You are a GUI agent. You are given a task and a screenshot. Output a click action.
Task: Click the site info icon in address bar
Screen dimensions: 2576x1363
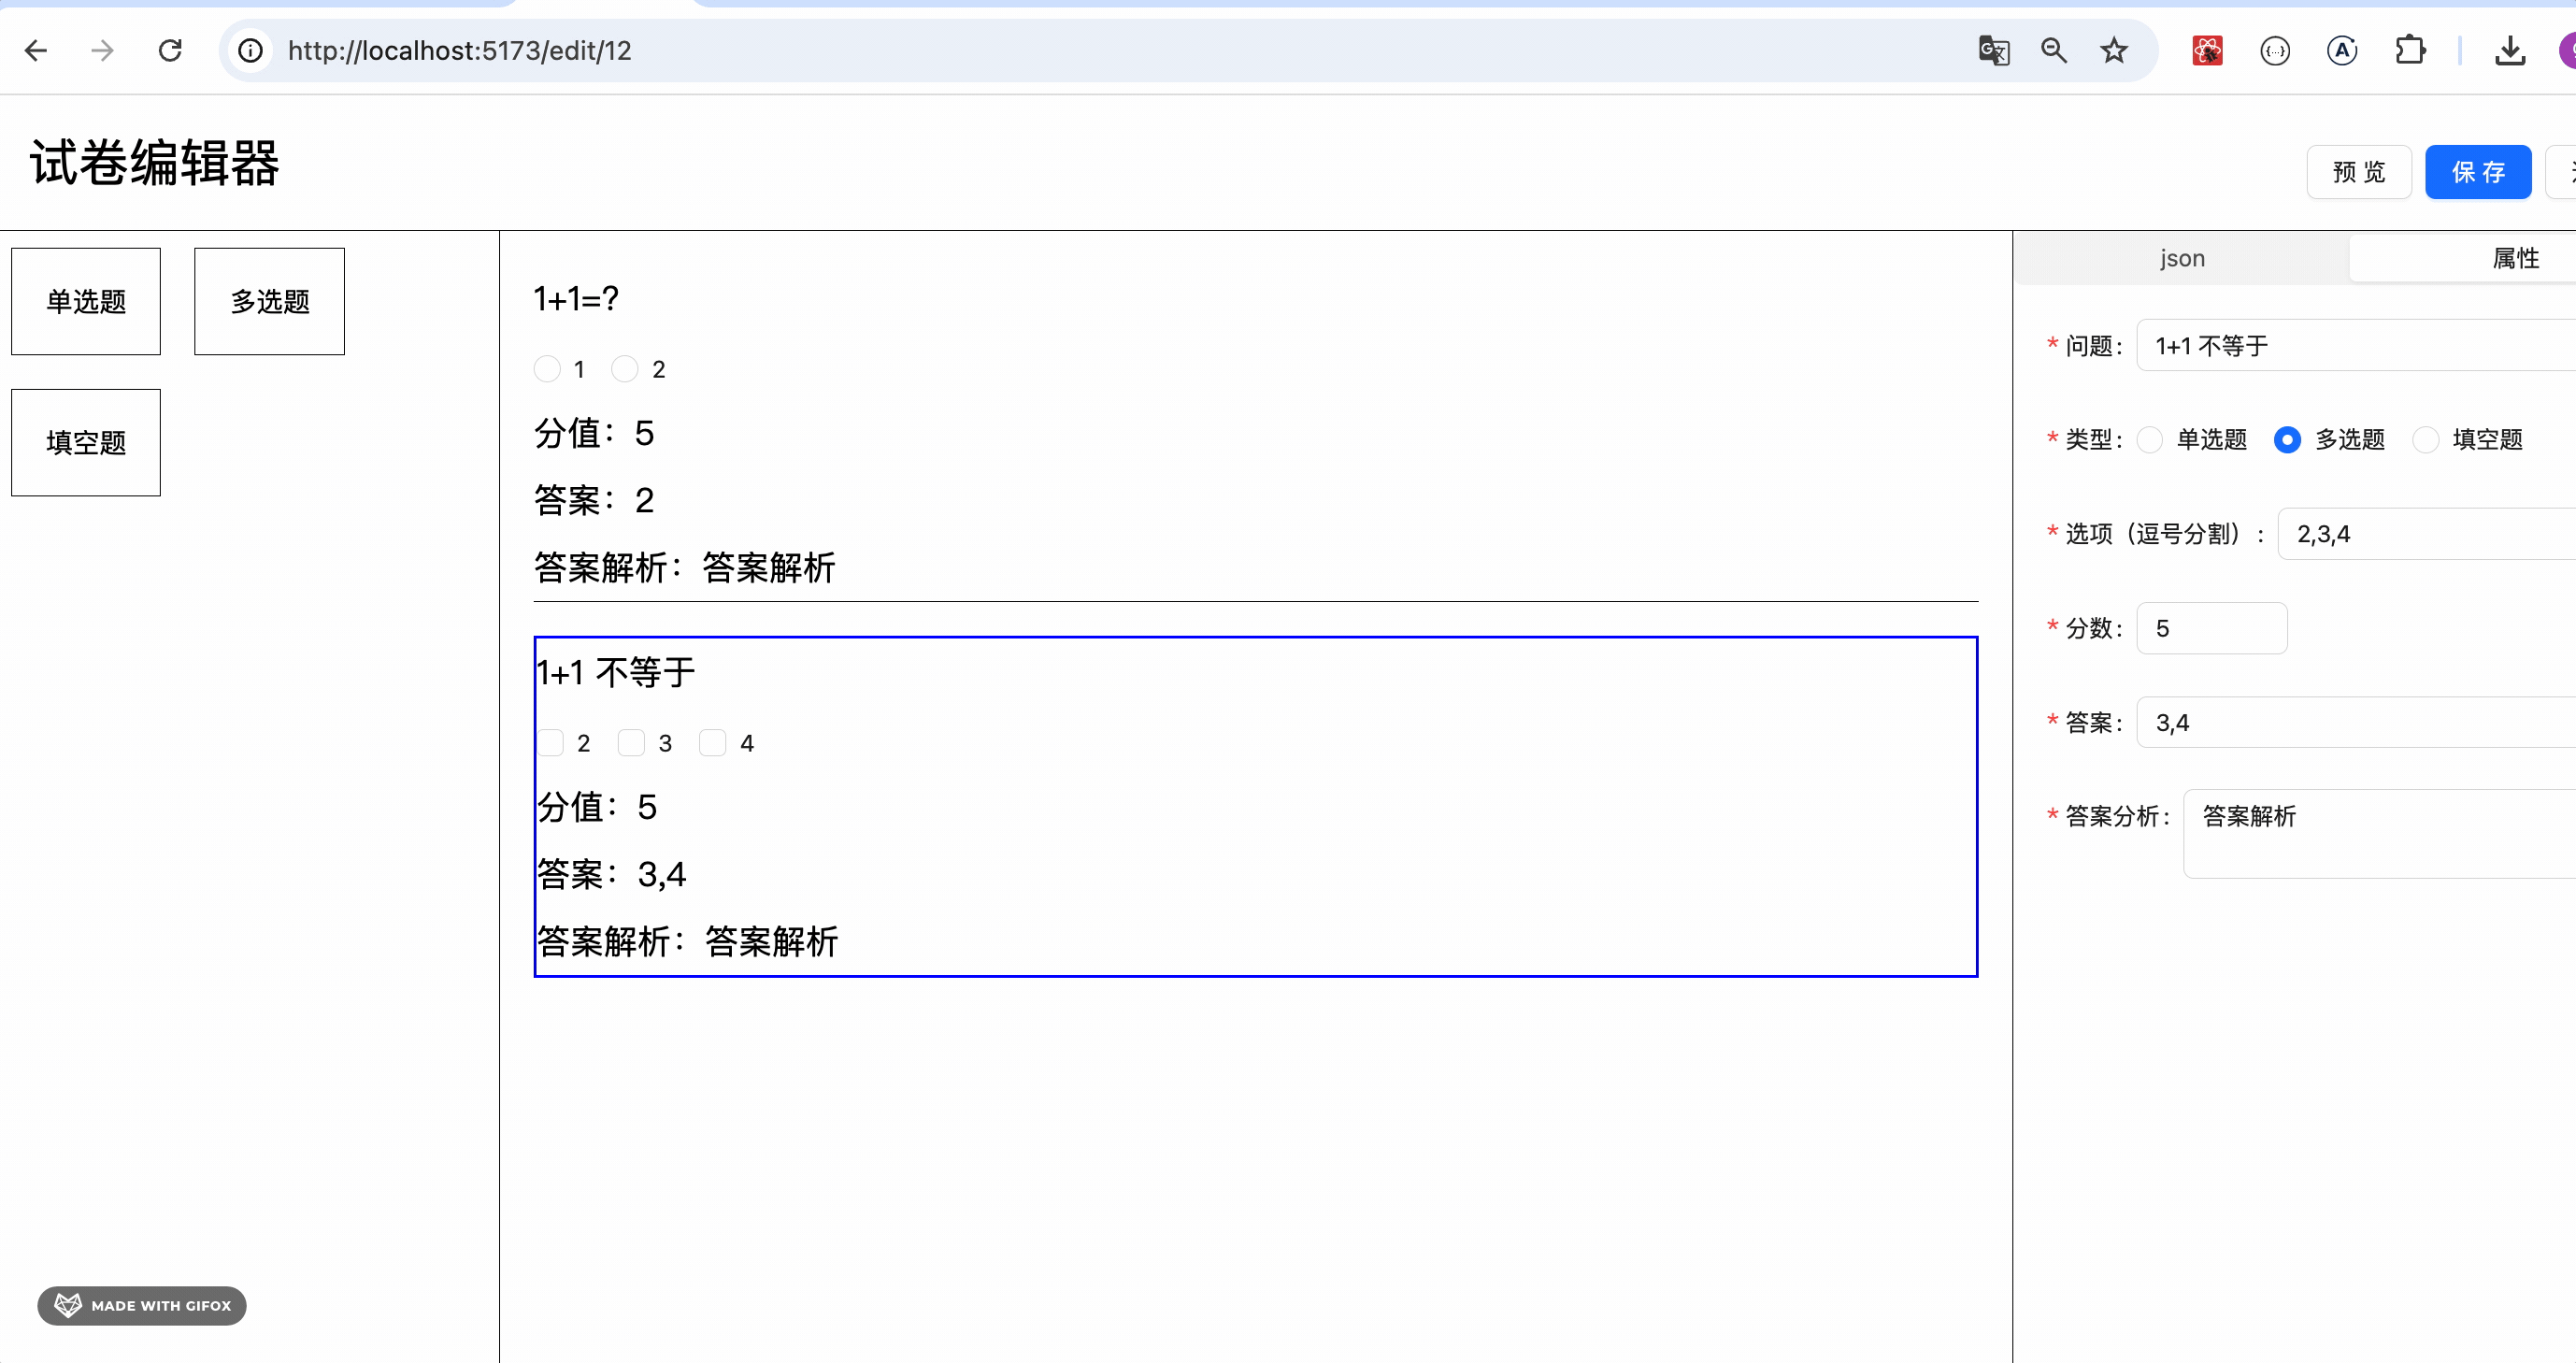[251, 50]
